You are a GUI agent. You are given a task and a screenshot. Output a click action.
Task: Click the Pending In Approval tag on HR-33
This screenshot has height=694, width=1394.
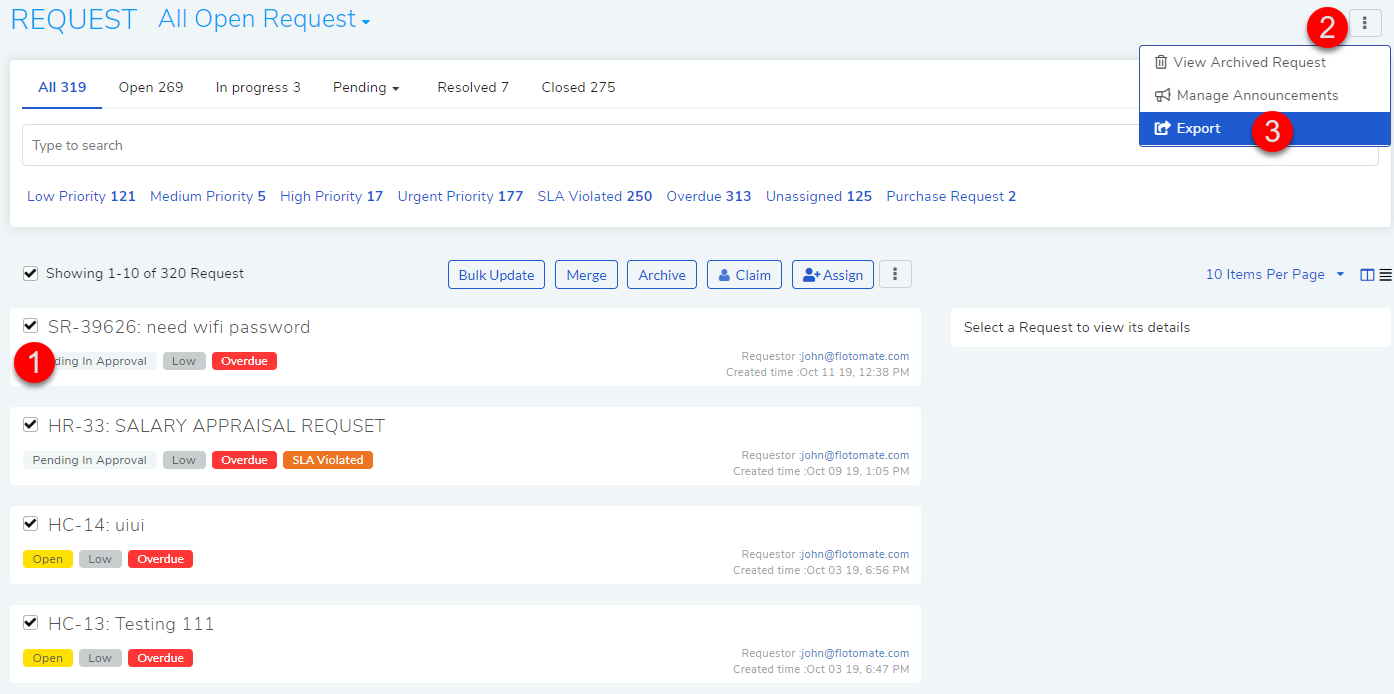tap(90, 460)
